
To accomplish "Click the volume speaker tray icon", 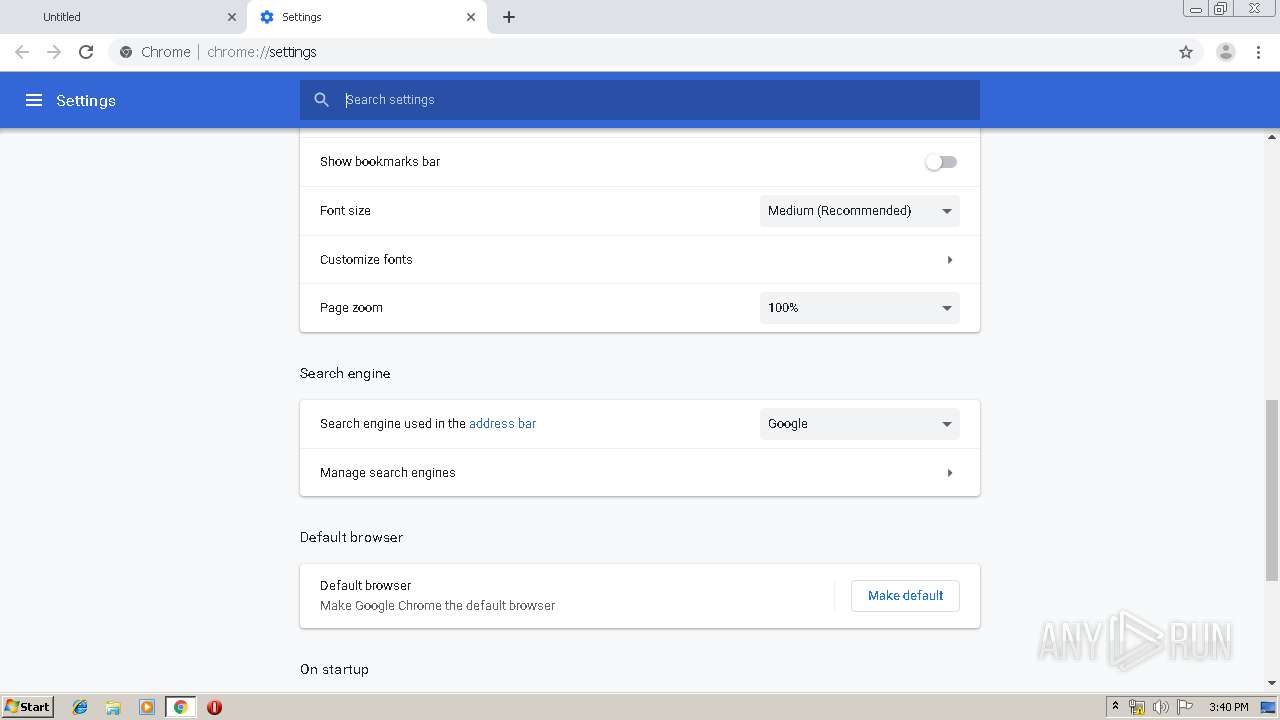I will (1161, 707).
